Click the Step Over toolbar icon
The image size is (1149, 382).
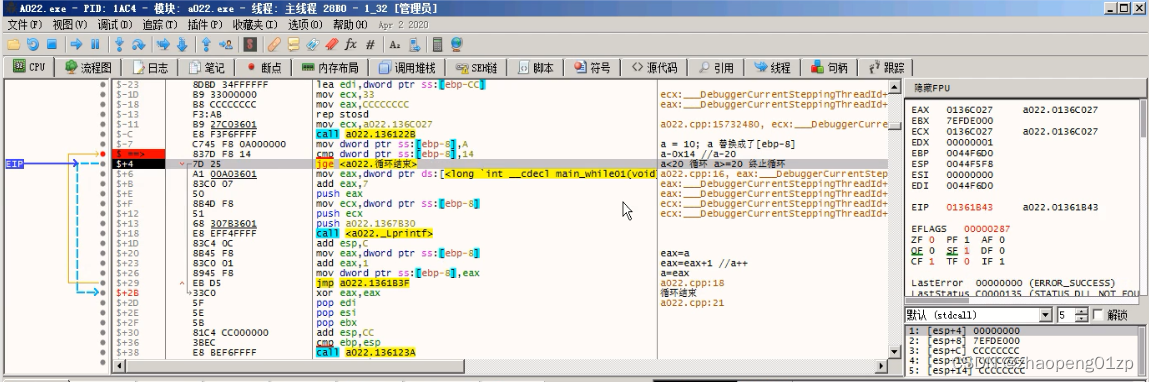tap(138, 44)
